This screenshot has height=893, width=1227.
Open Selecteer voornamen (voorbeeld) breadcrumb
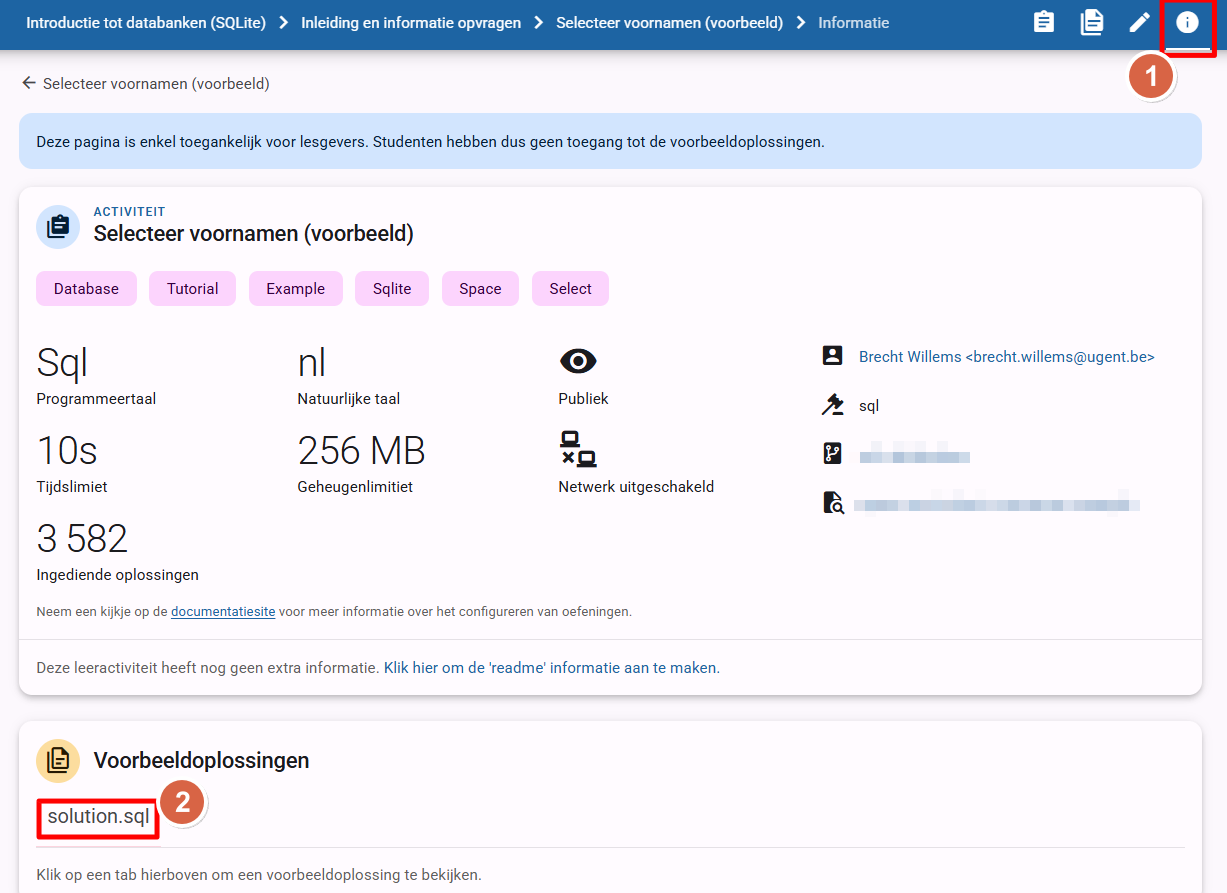point(669,23)
